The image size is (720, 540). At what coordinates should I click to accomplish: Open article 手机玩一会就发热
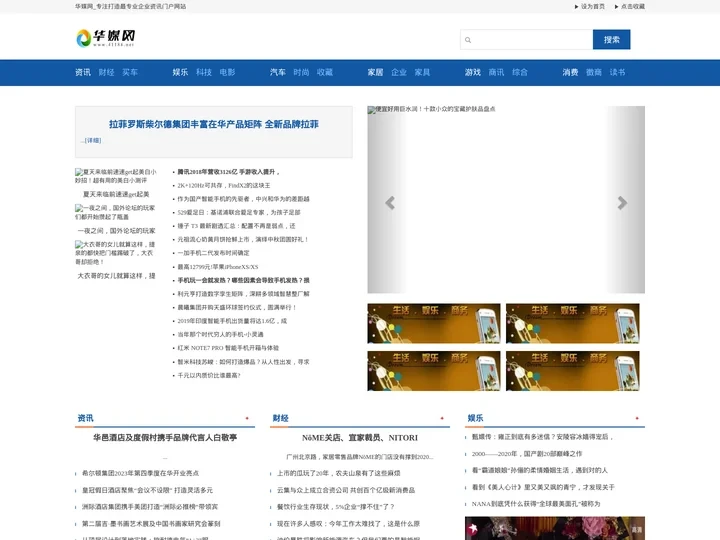pyautogui.click(x=243, y=280)
